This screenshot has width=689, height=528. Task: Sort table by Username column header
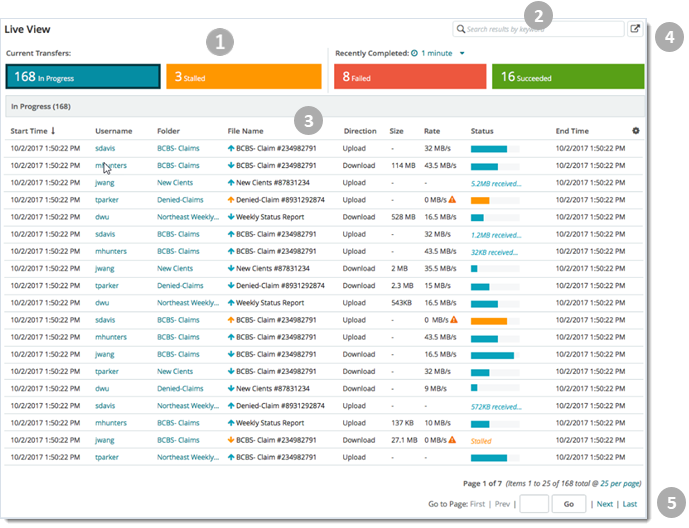[x=114, y=131]
